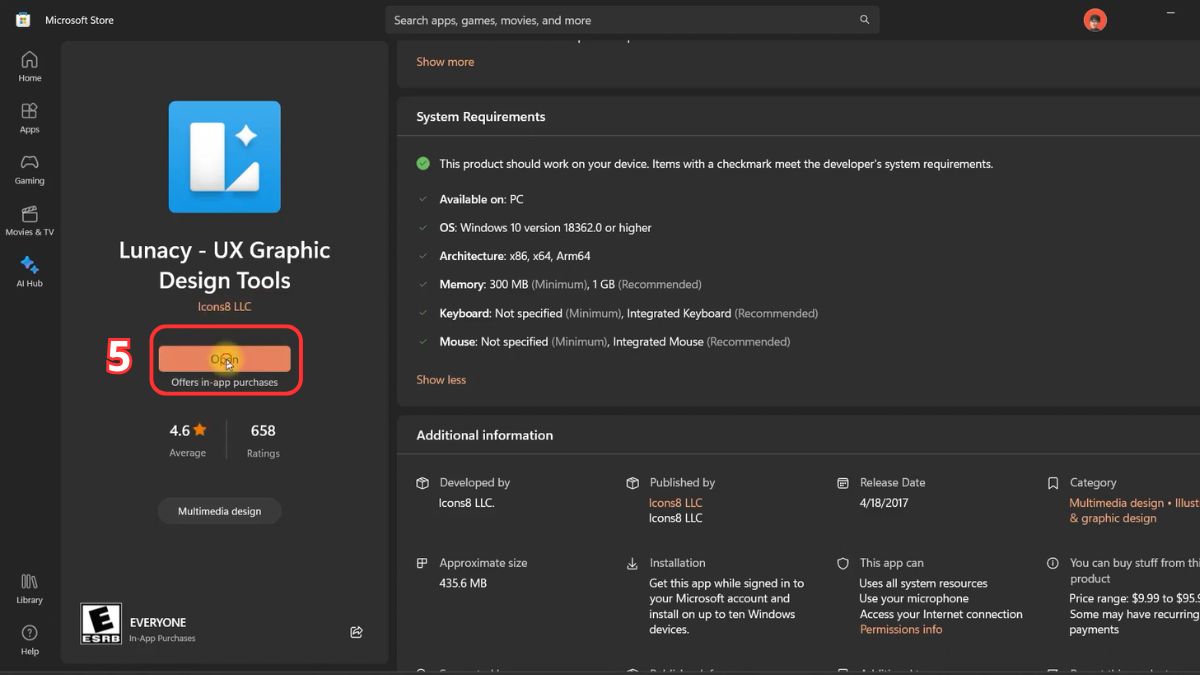Click the System Requirements heading
The width and height of the screenshot is (1200, 675).
click(481, 117)
